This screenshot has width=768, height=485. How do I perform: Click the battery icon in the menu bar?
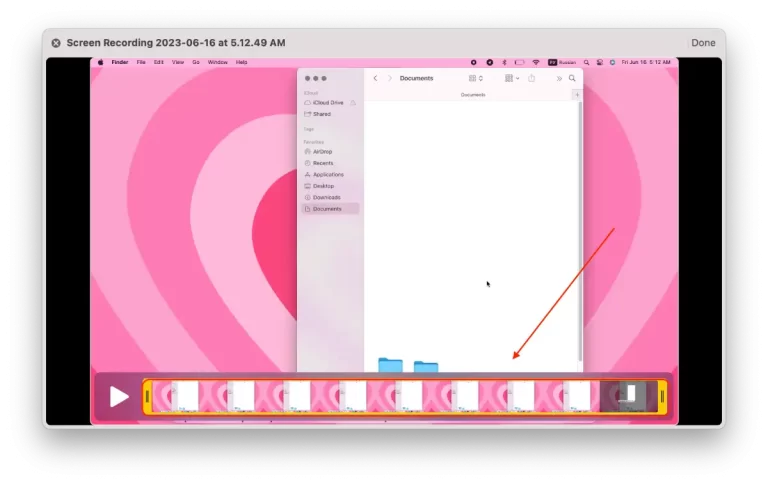click(520, 62)
